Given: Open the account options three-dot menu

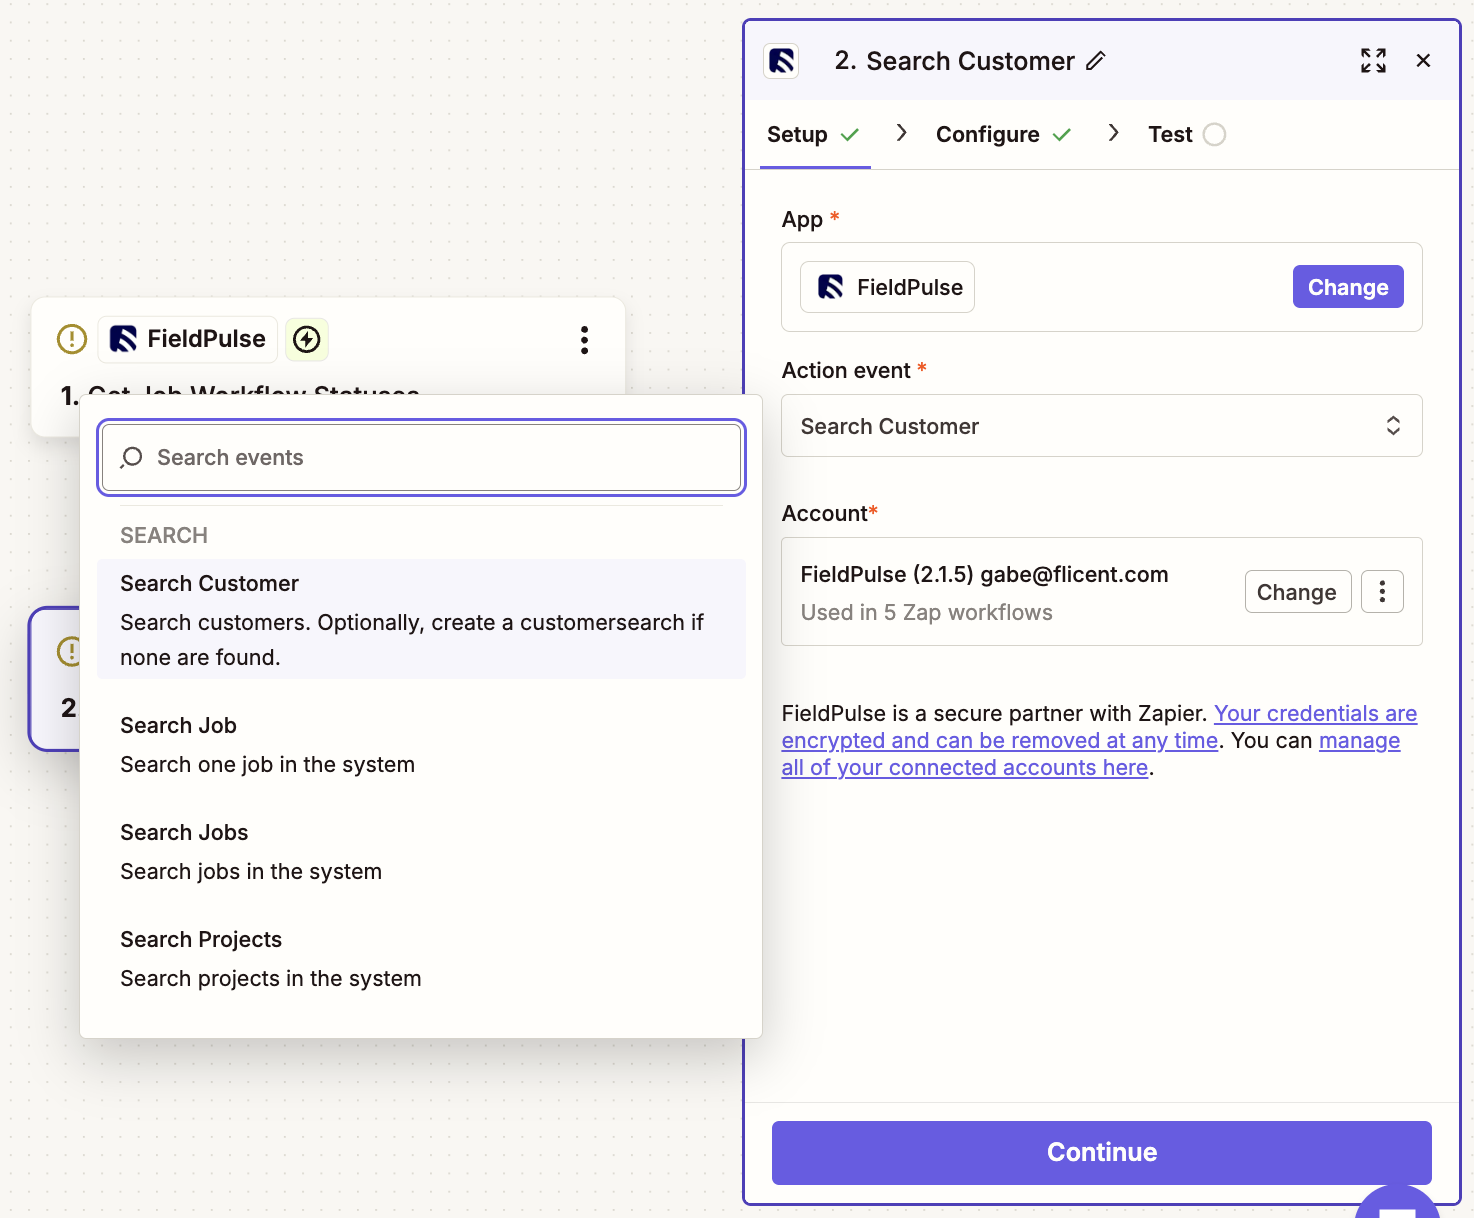Looking at the screenshot, I should [x=1382, y=592].
